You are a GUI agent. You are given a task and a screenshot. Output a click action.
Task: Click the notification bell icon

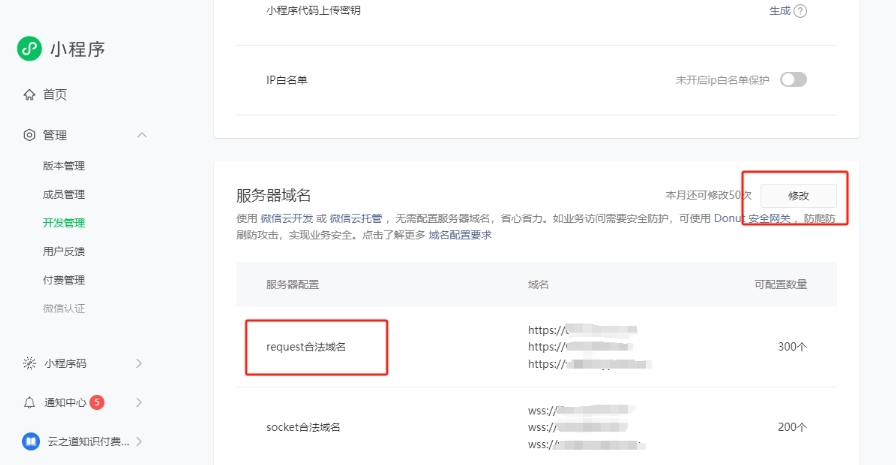click(x=29, y=403)
